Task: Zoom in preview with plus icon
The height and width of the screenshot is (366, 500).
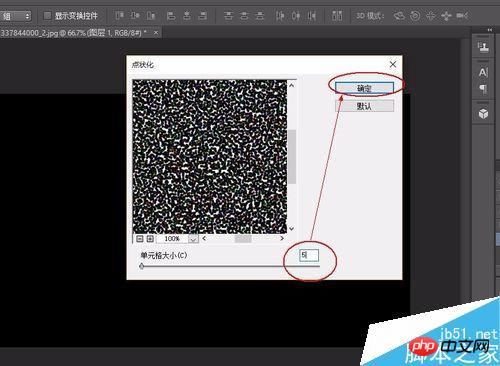Action: click(x=150, y=239)
